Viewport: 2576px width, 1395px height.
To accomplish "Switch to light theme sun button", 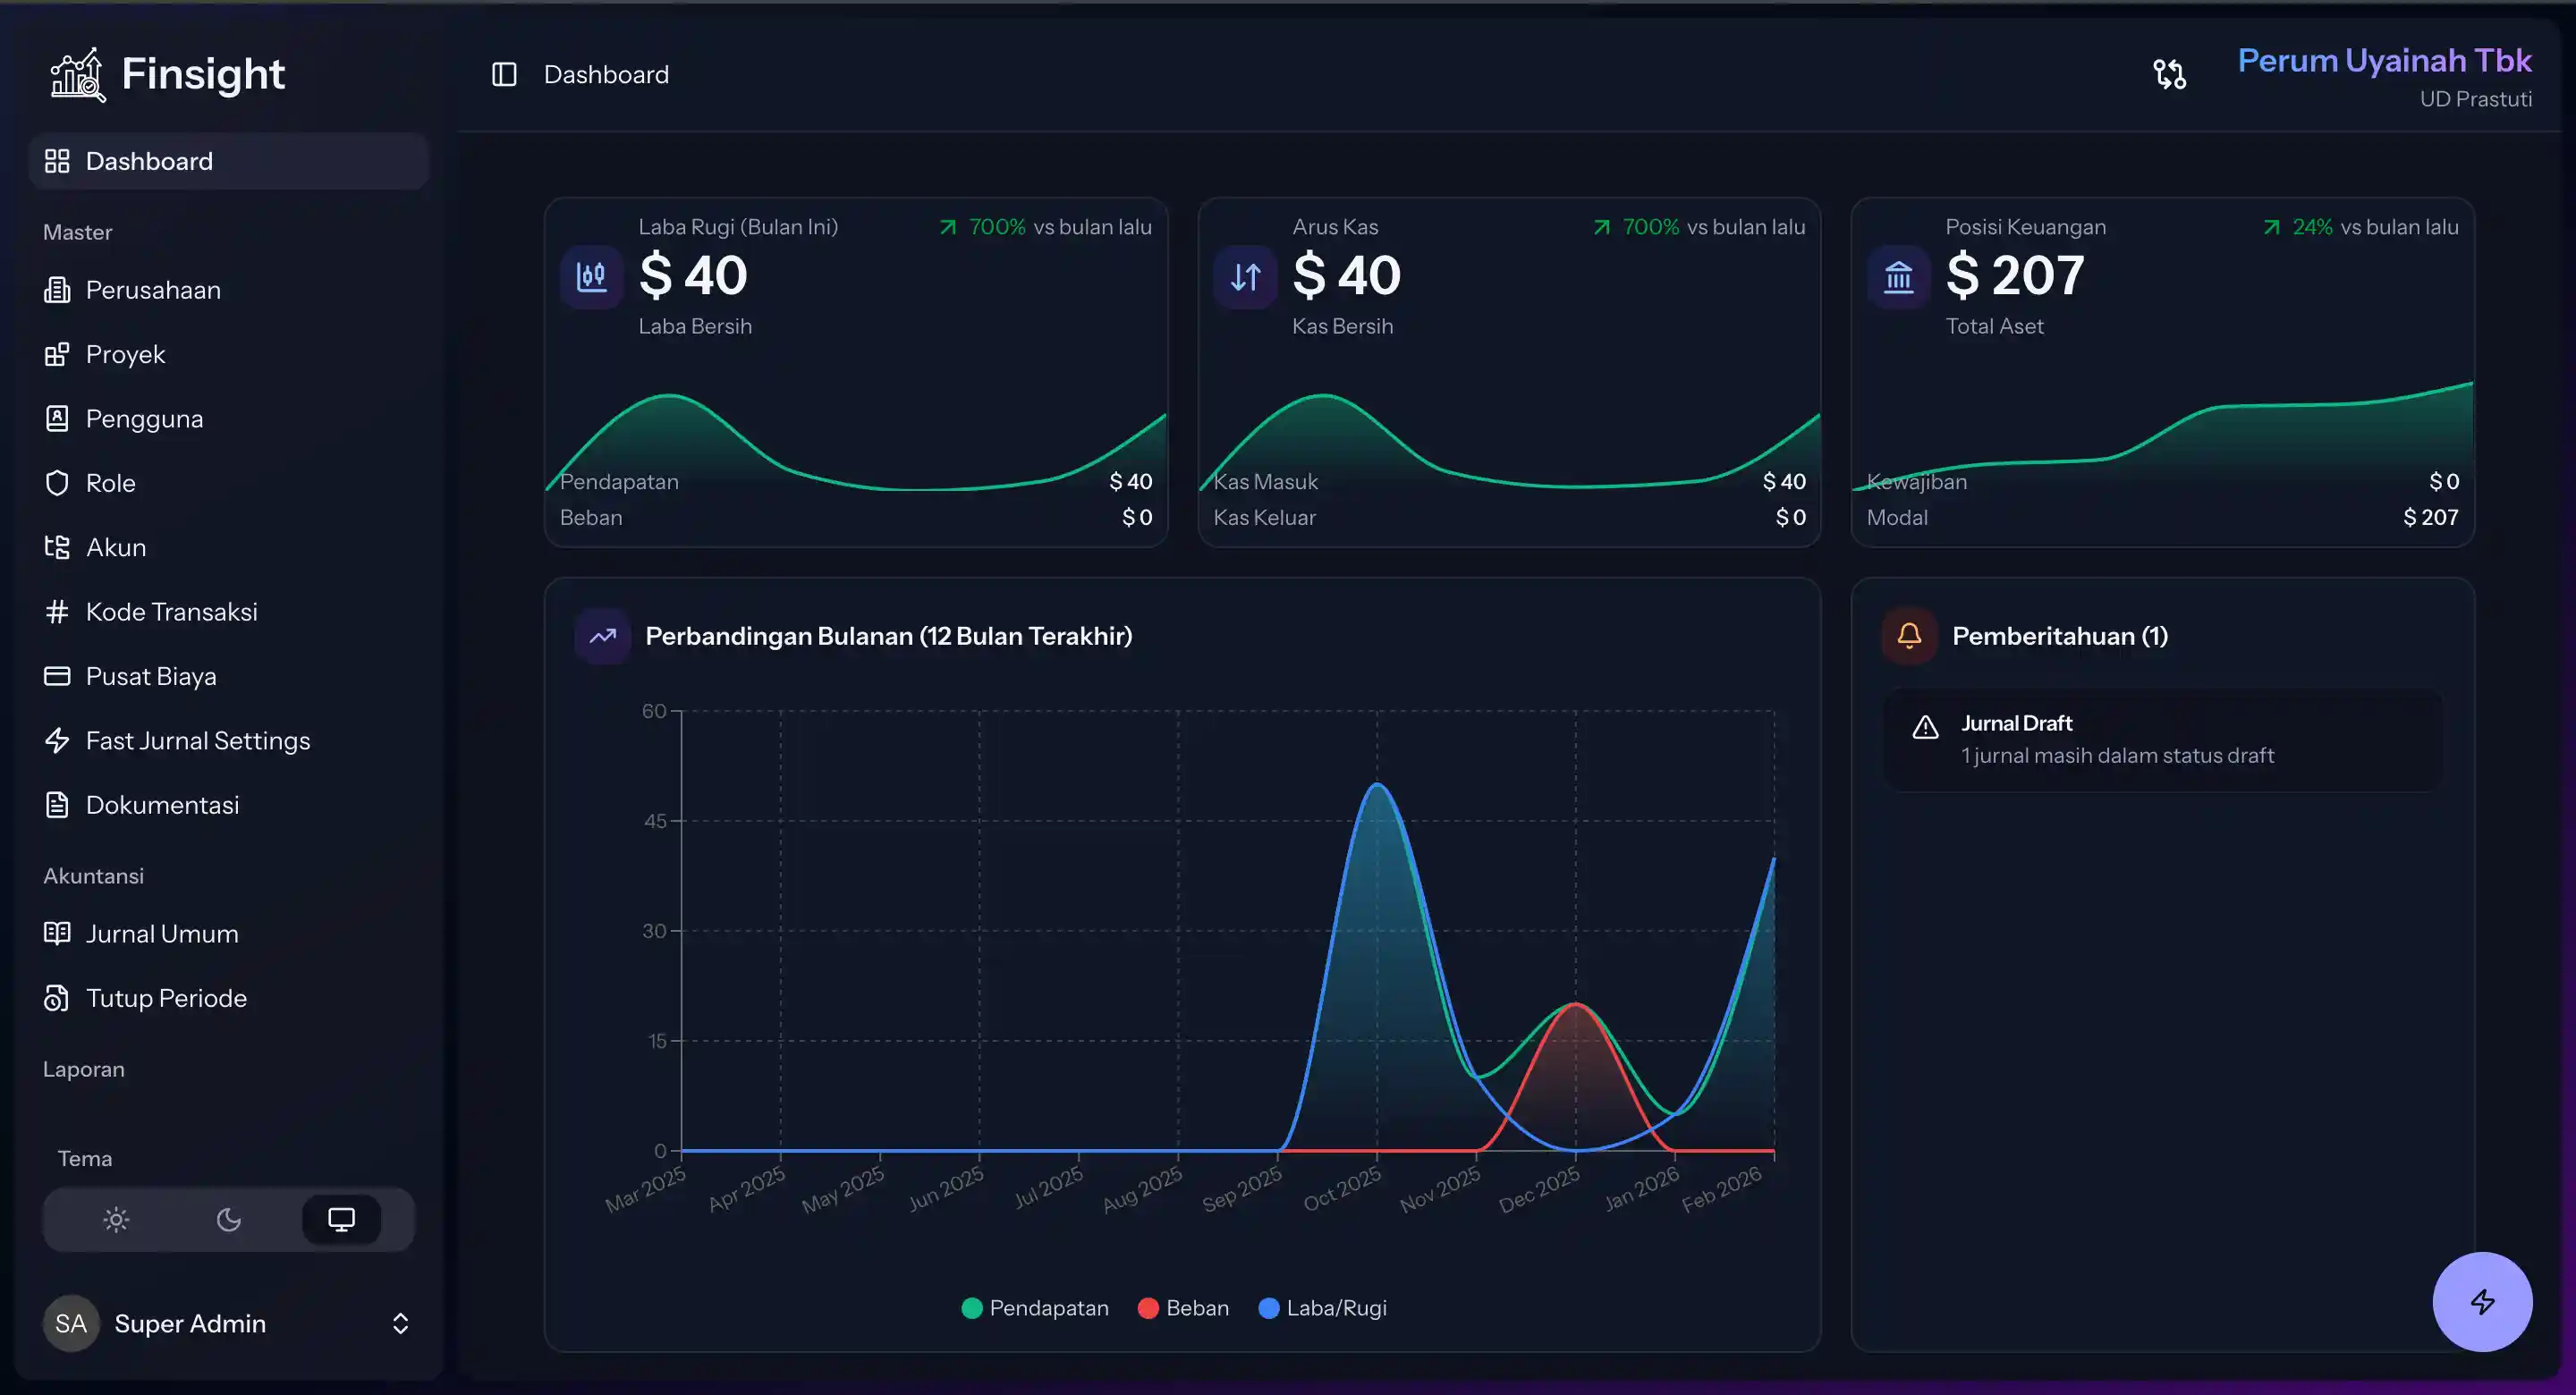I will click(116, 1220).
